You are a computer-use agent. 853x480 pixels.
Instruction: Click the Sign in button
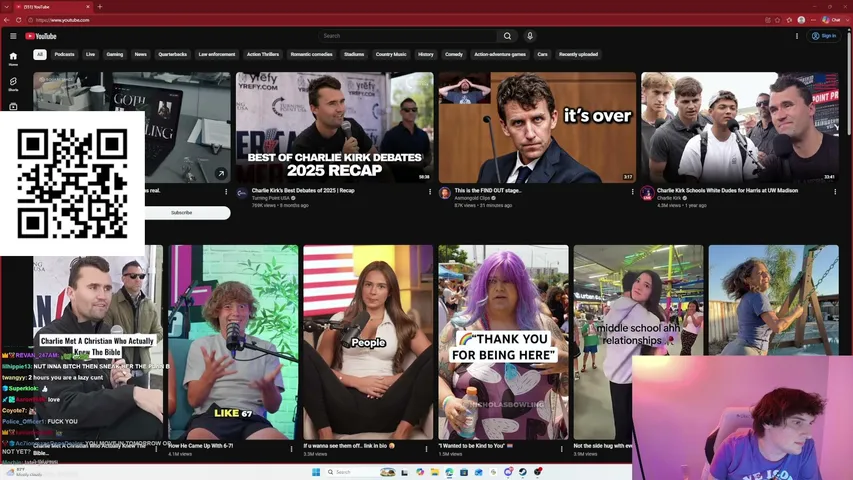(x=824, y=36)
